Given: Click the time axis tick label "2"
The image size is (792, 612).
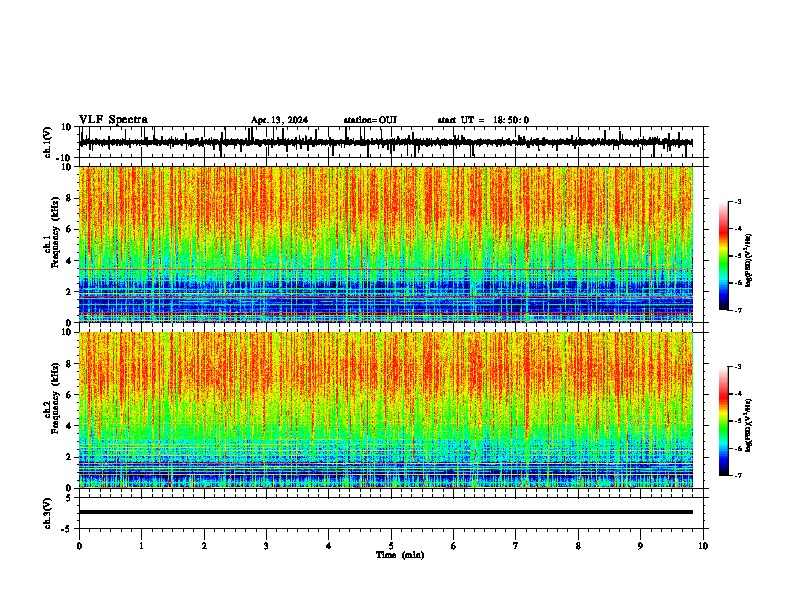Looking at the screenshot, I should pos(204,546).
